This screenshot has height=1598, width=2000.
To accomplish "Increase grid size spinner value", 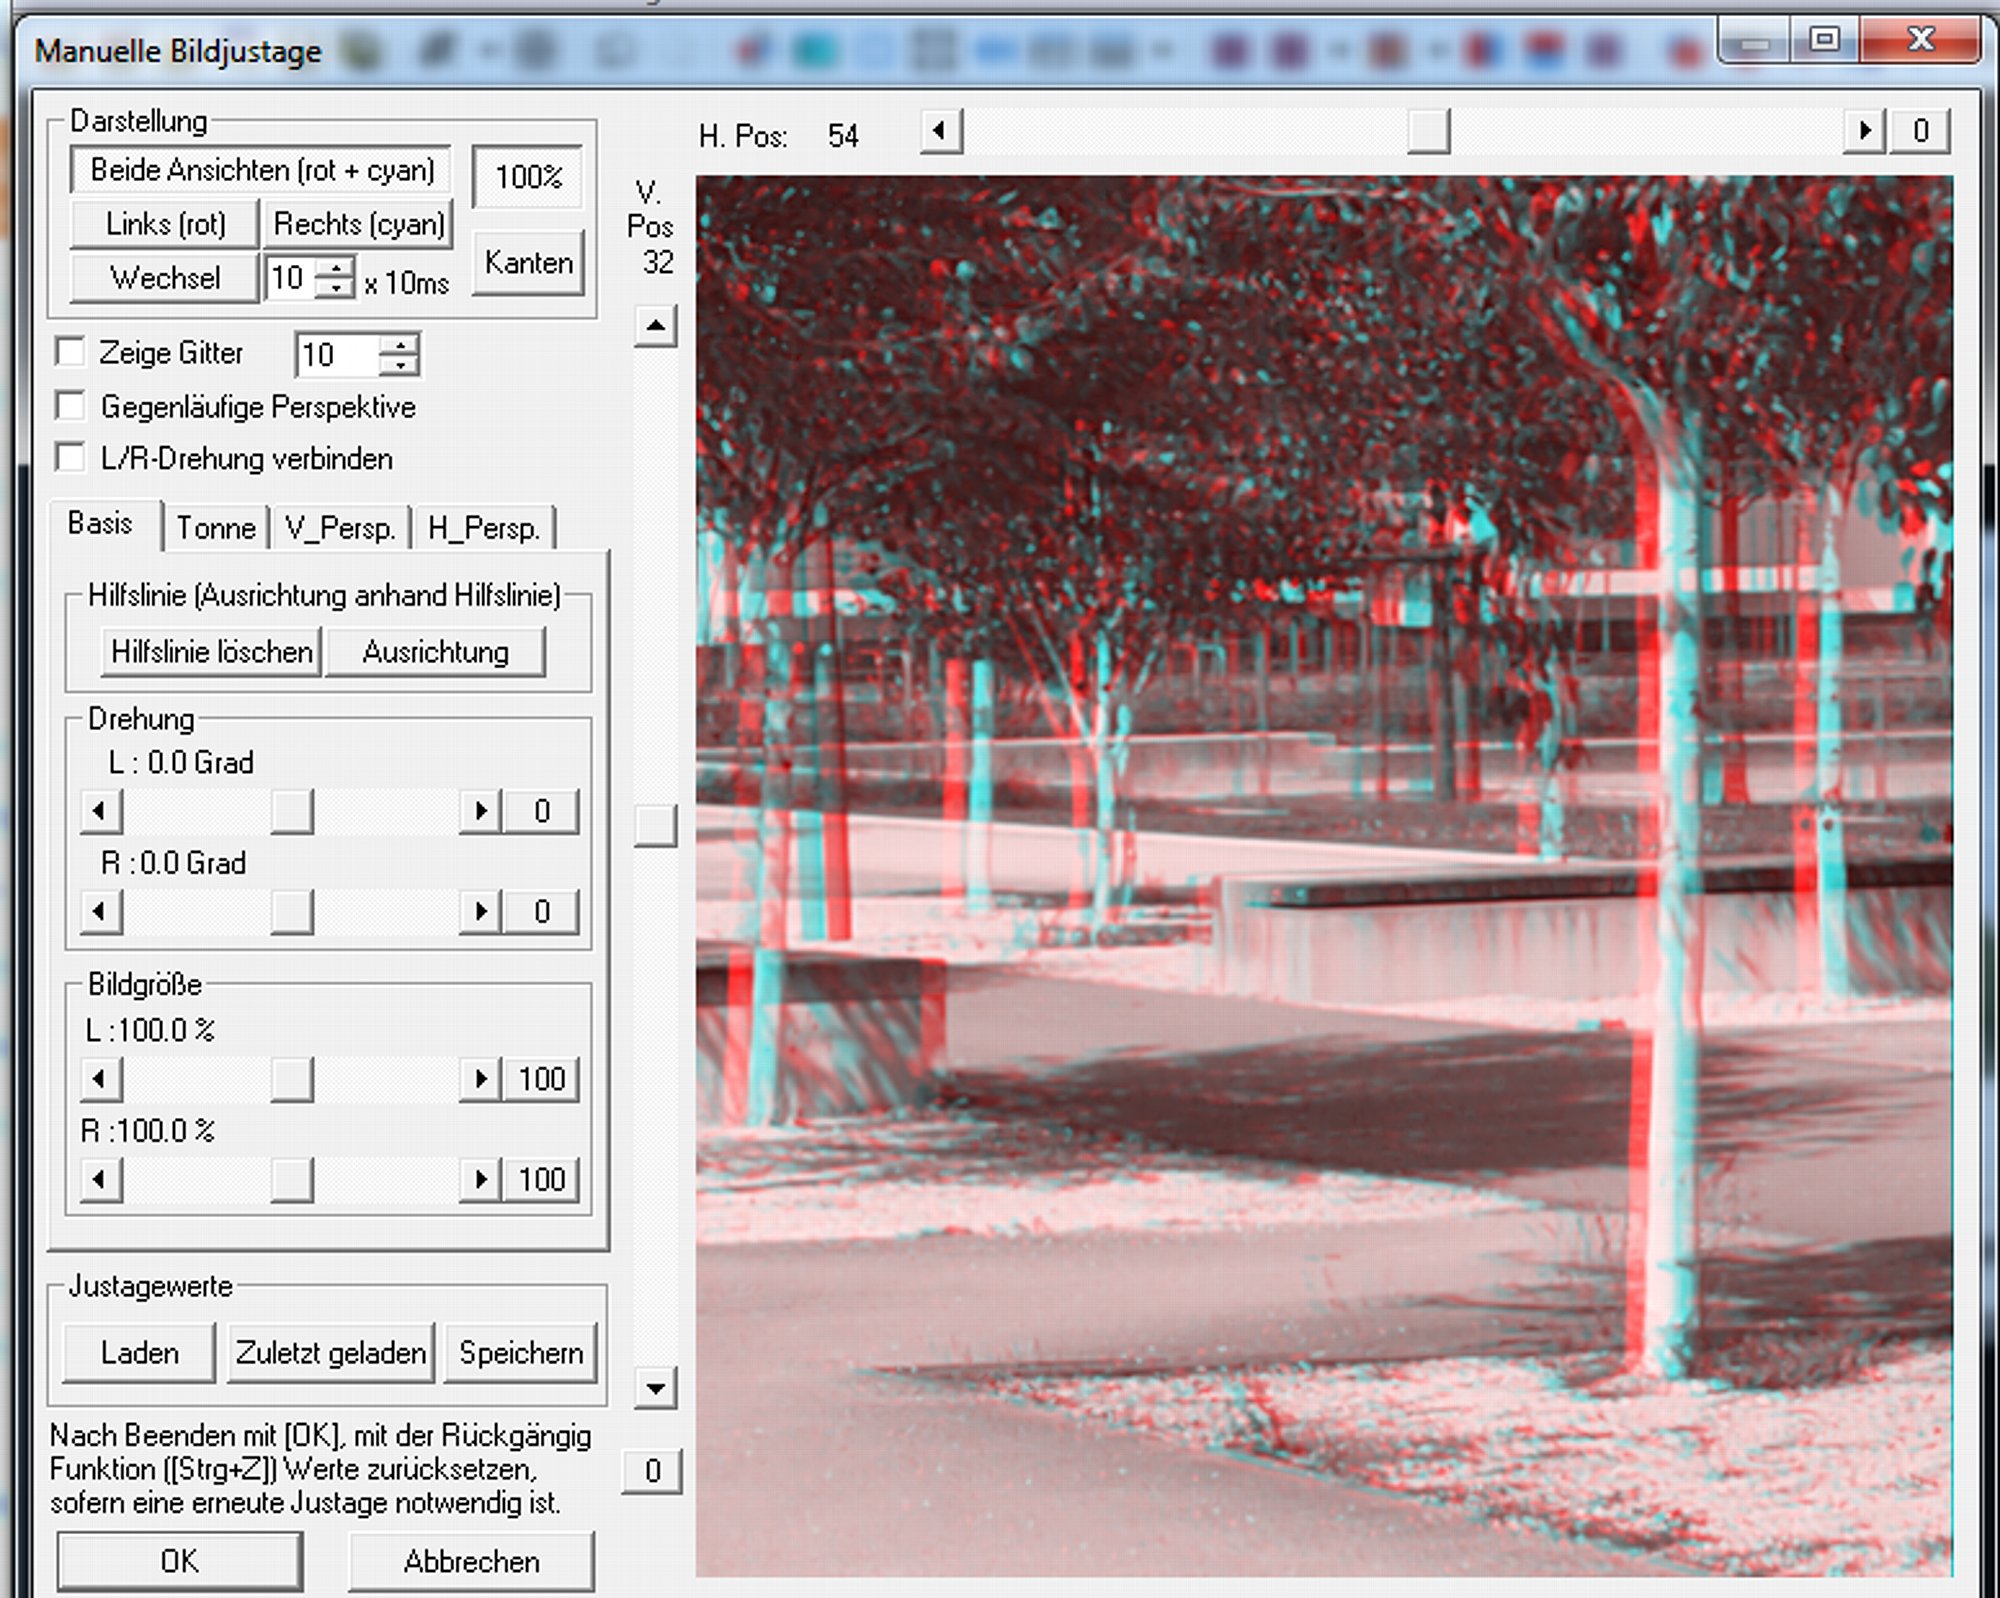I will pyautogui.click(x=400, y=344).
